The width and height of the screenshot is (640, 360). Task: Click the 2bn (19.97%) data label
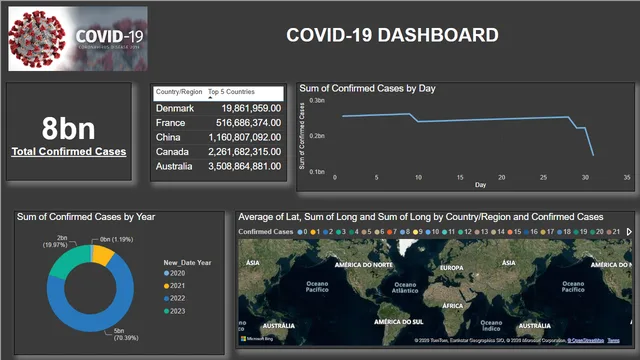coord(56,241)
